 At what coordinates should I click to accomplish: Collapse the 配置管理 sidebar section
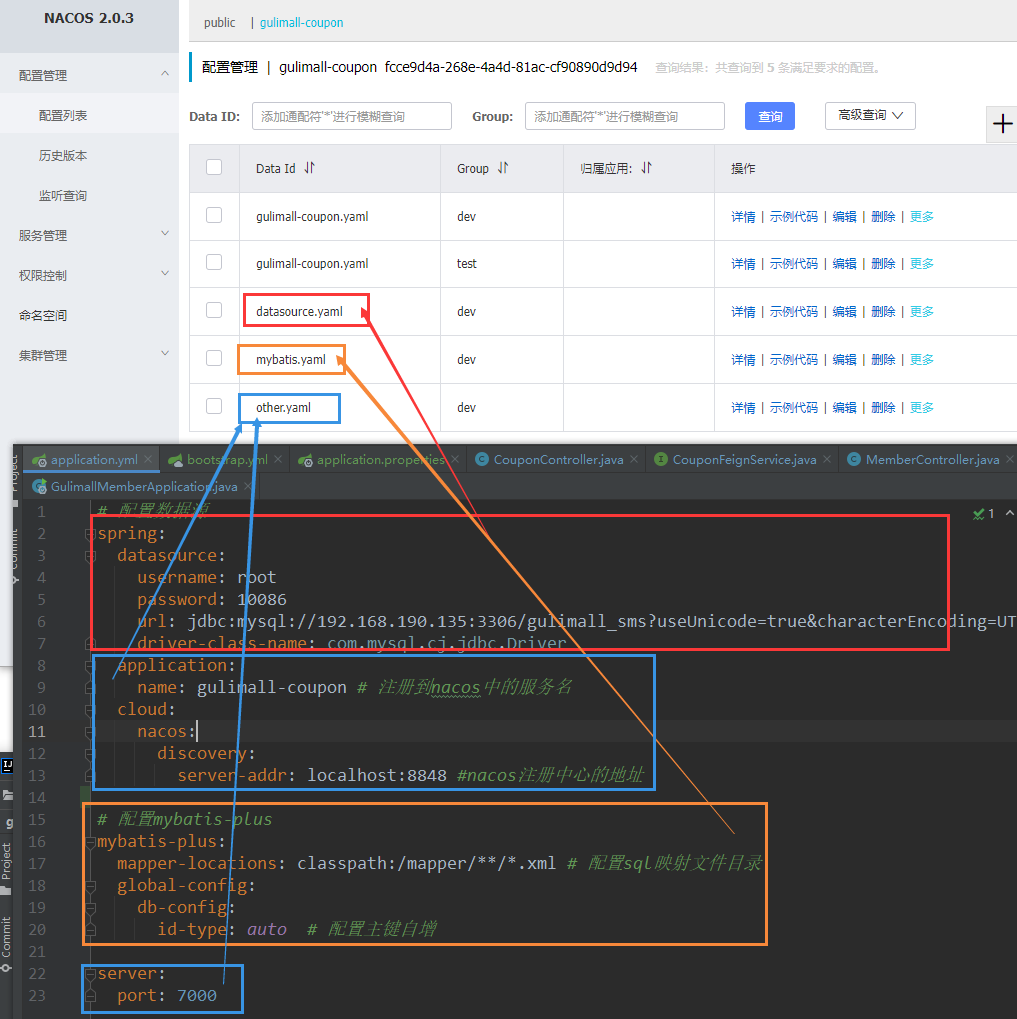[x=89, y=75]
